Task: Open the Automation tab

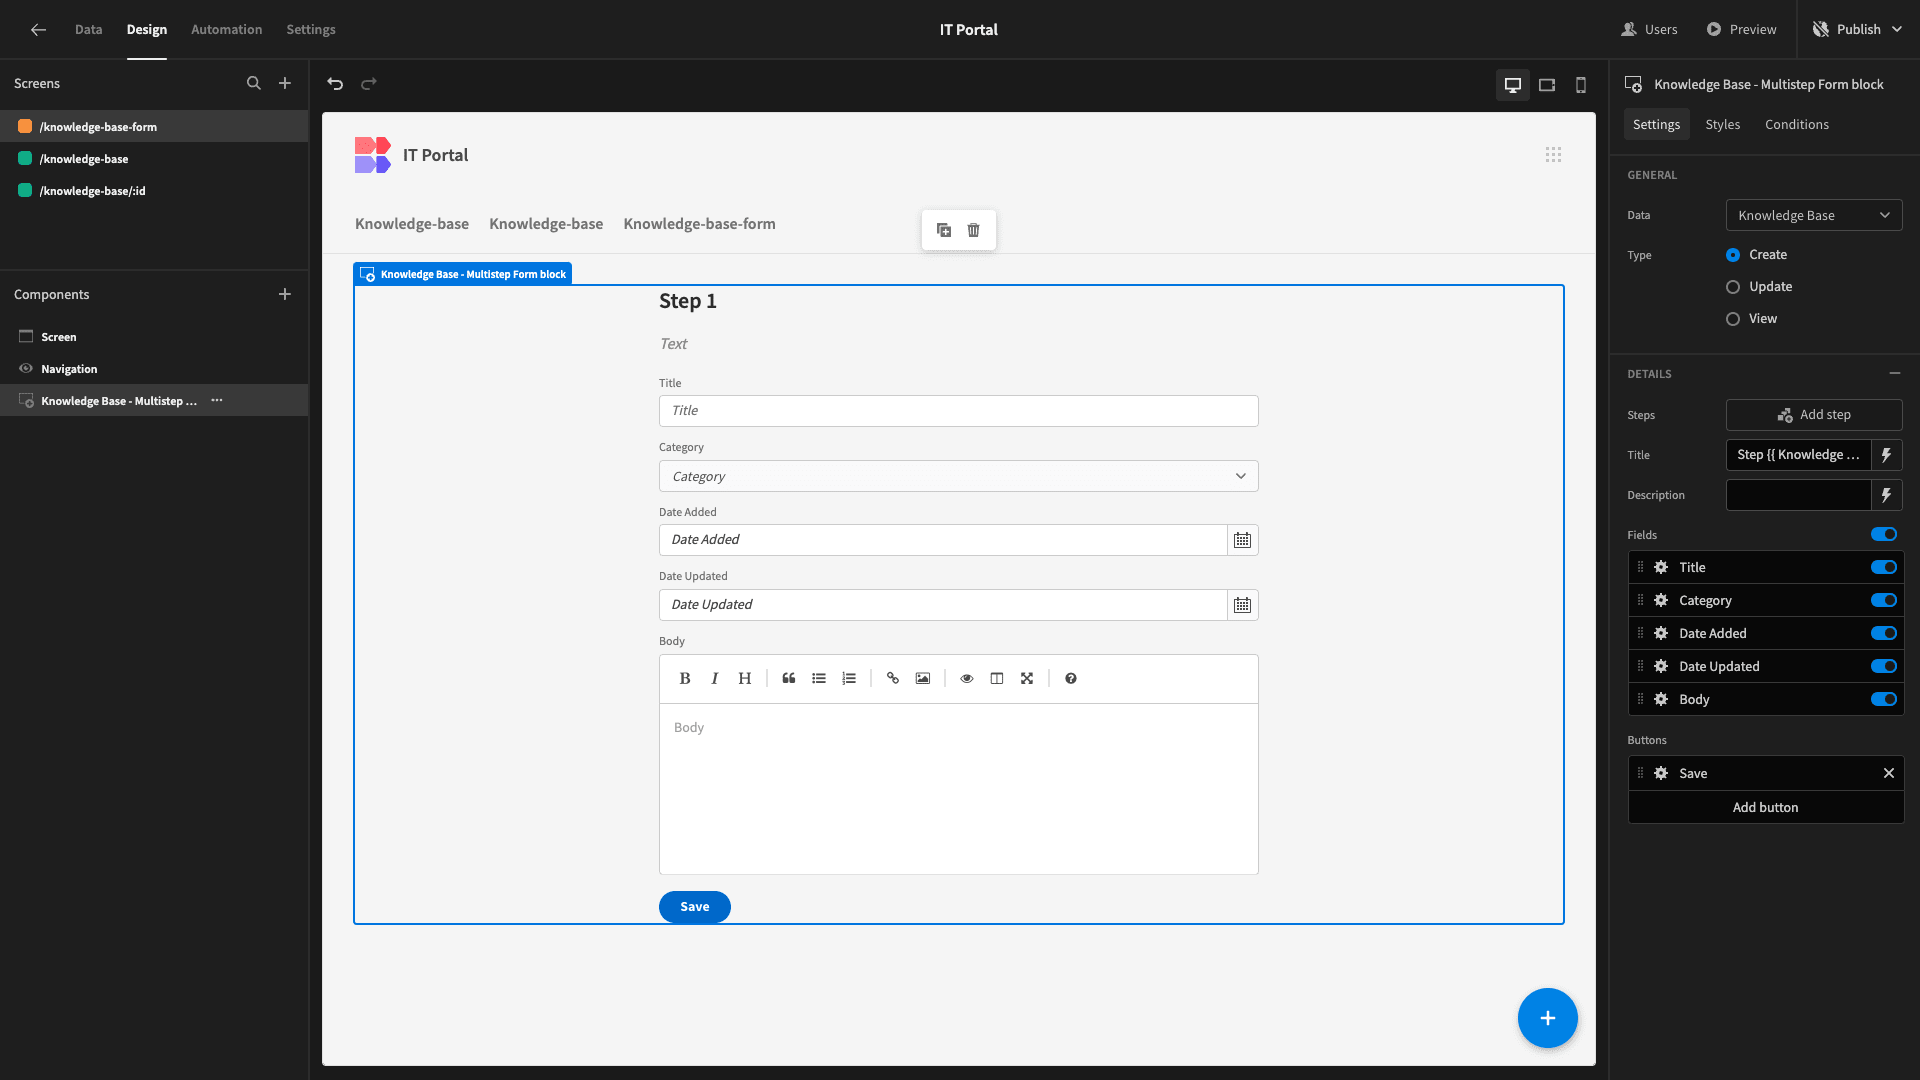Action: coord(227,29)
